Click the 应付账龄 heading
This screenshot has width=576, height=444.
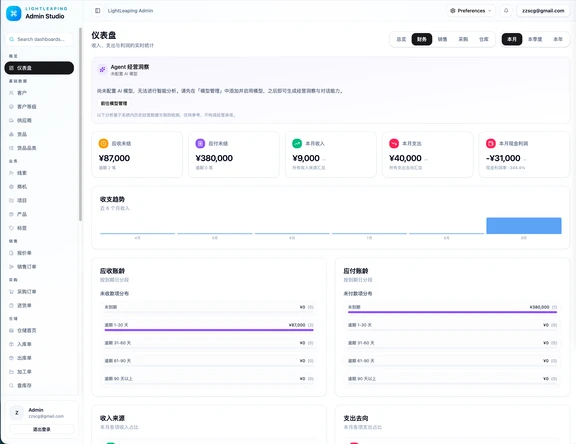pos(356,271)
